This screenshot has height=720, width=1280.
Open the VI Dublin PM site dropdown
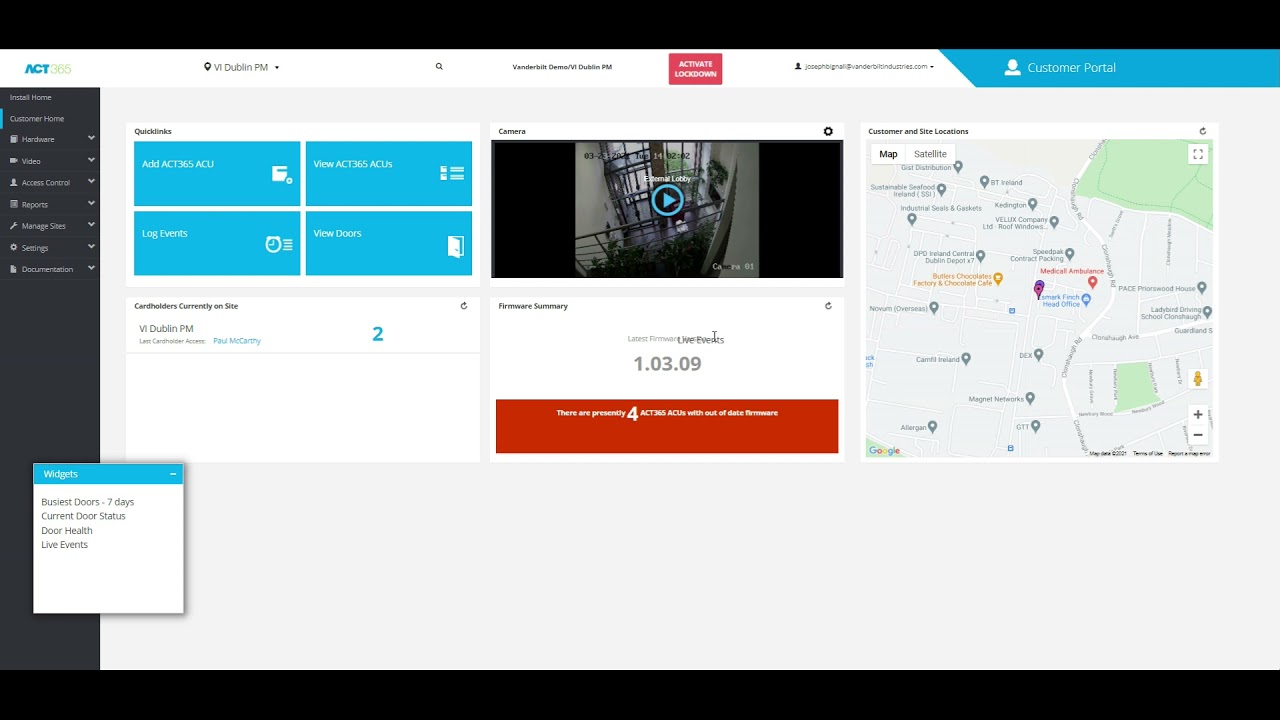[242, 67]
